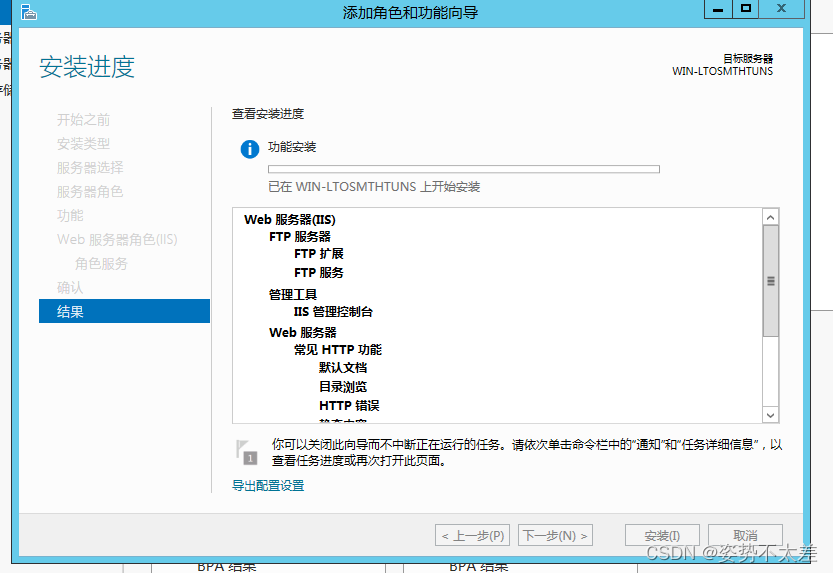Click the scroll down arrow of feature list
Image resolution: width=833 pixels, height=573 pixels.
(x=770, y=415)
